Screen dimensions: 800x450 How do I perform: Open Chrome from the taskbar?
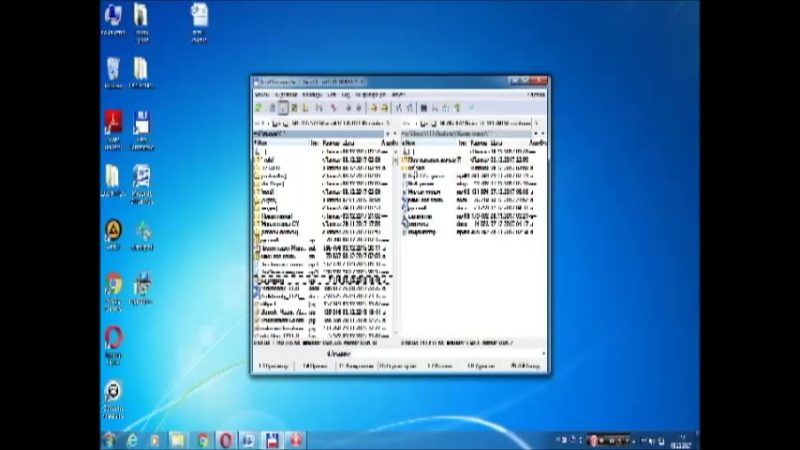[203, 440]
